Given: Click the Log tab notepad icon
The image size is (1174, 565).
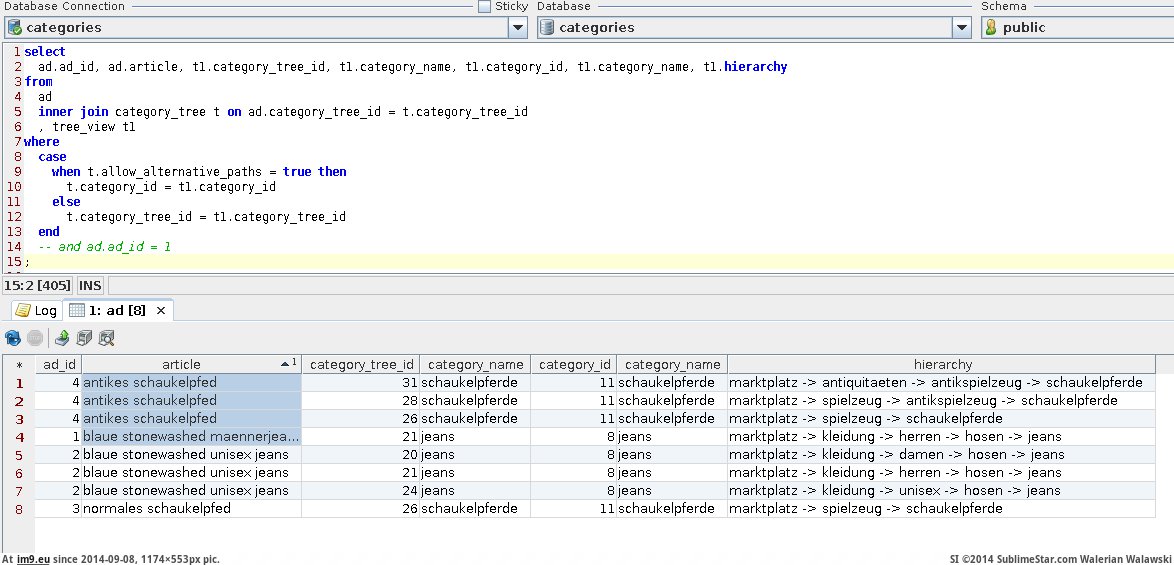Looking at the screenshot, I should [22, 310].
